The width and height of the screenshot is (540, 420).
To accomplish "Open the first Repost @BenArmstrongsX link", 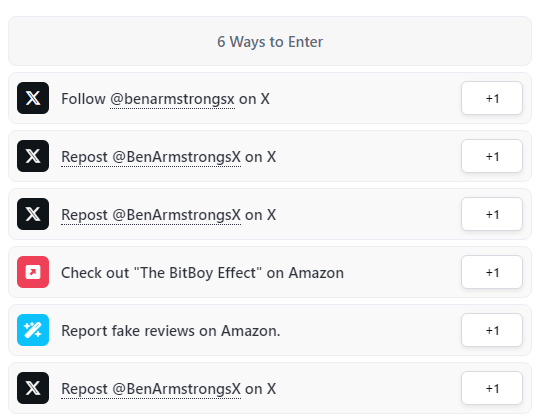I will pyautogui.click(x=151, y=157).
